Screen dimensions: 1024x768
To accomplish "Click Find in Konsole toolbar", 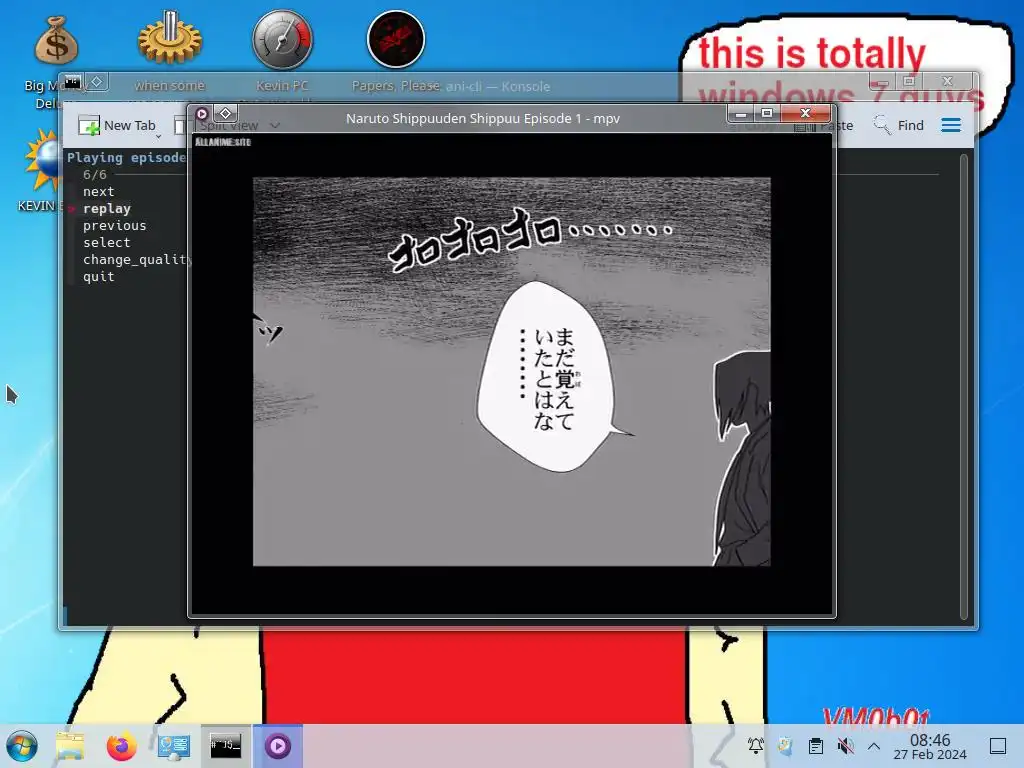I will [x=899, y=125].
